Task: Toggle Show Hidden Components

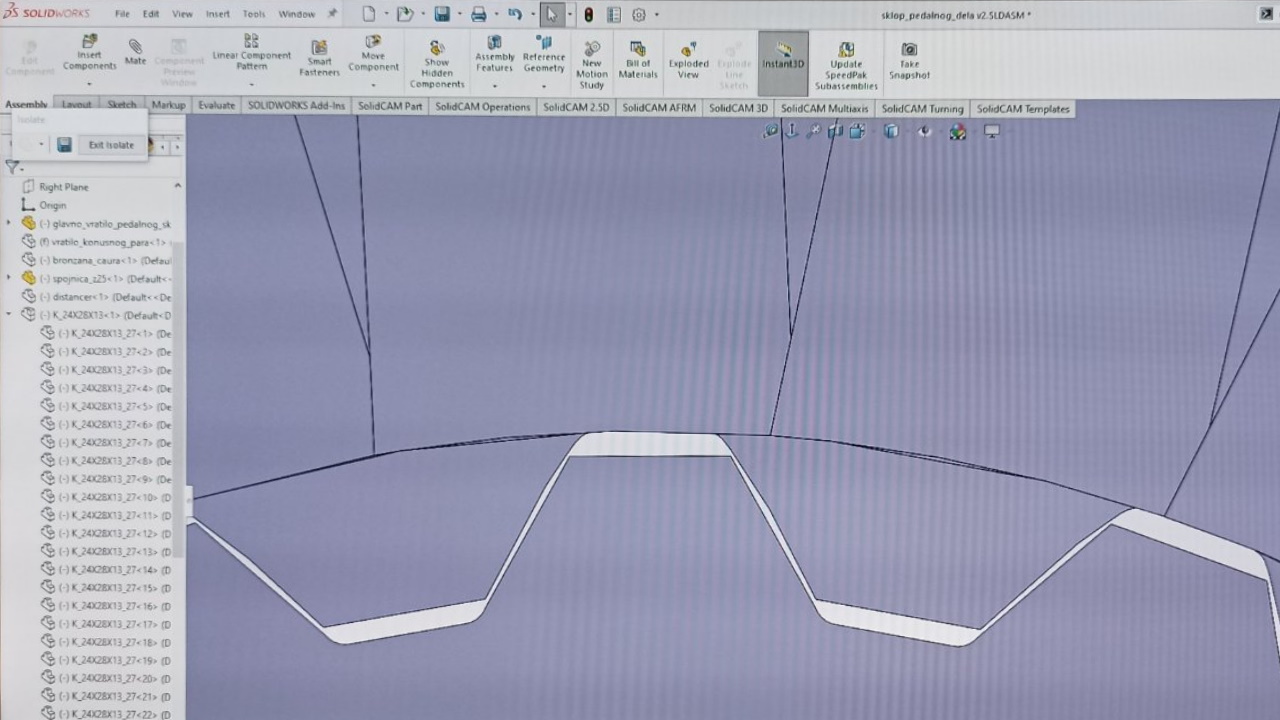Action: [x=437, y=64]
